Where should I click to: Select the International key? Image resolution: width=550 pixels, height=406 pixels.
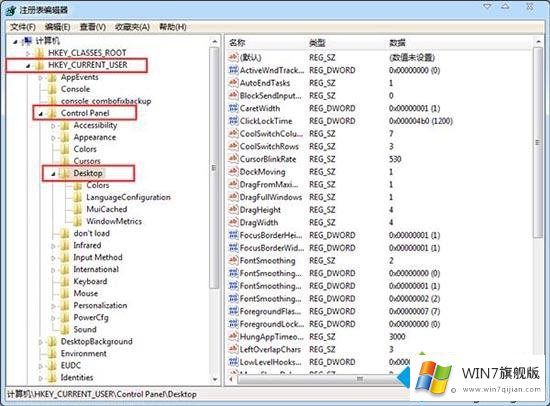(96, 269)
